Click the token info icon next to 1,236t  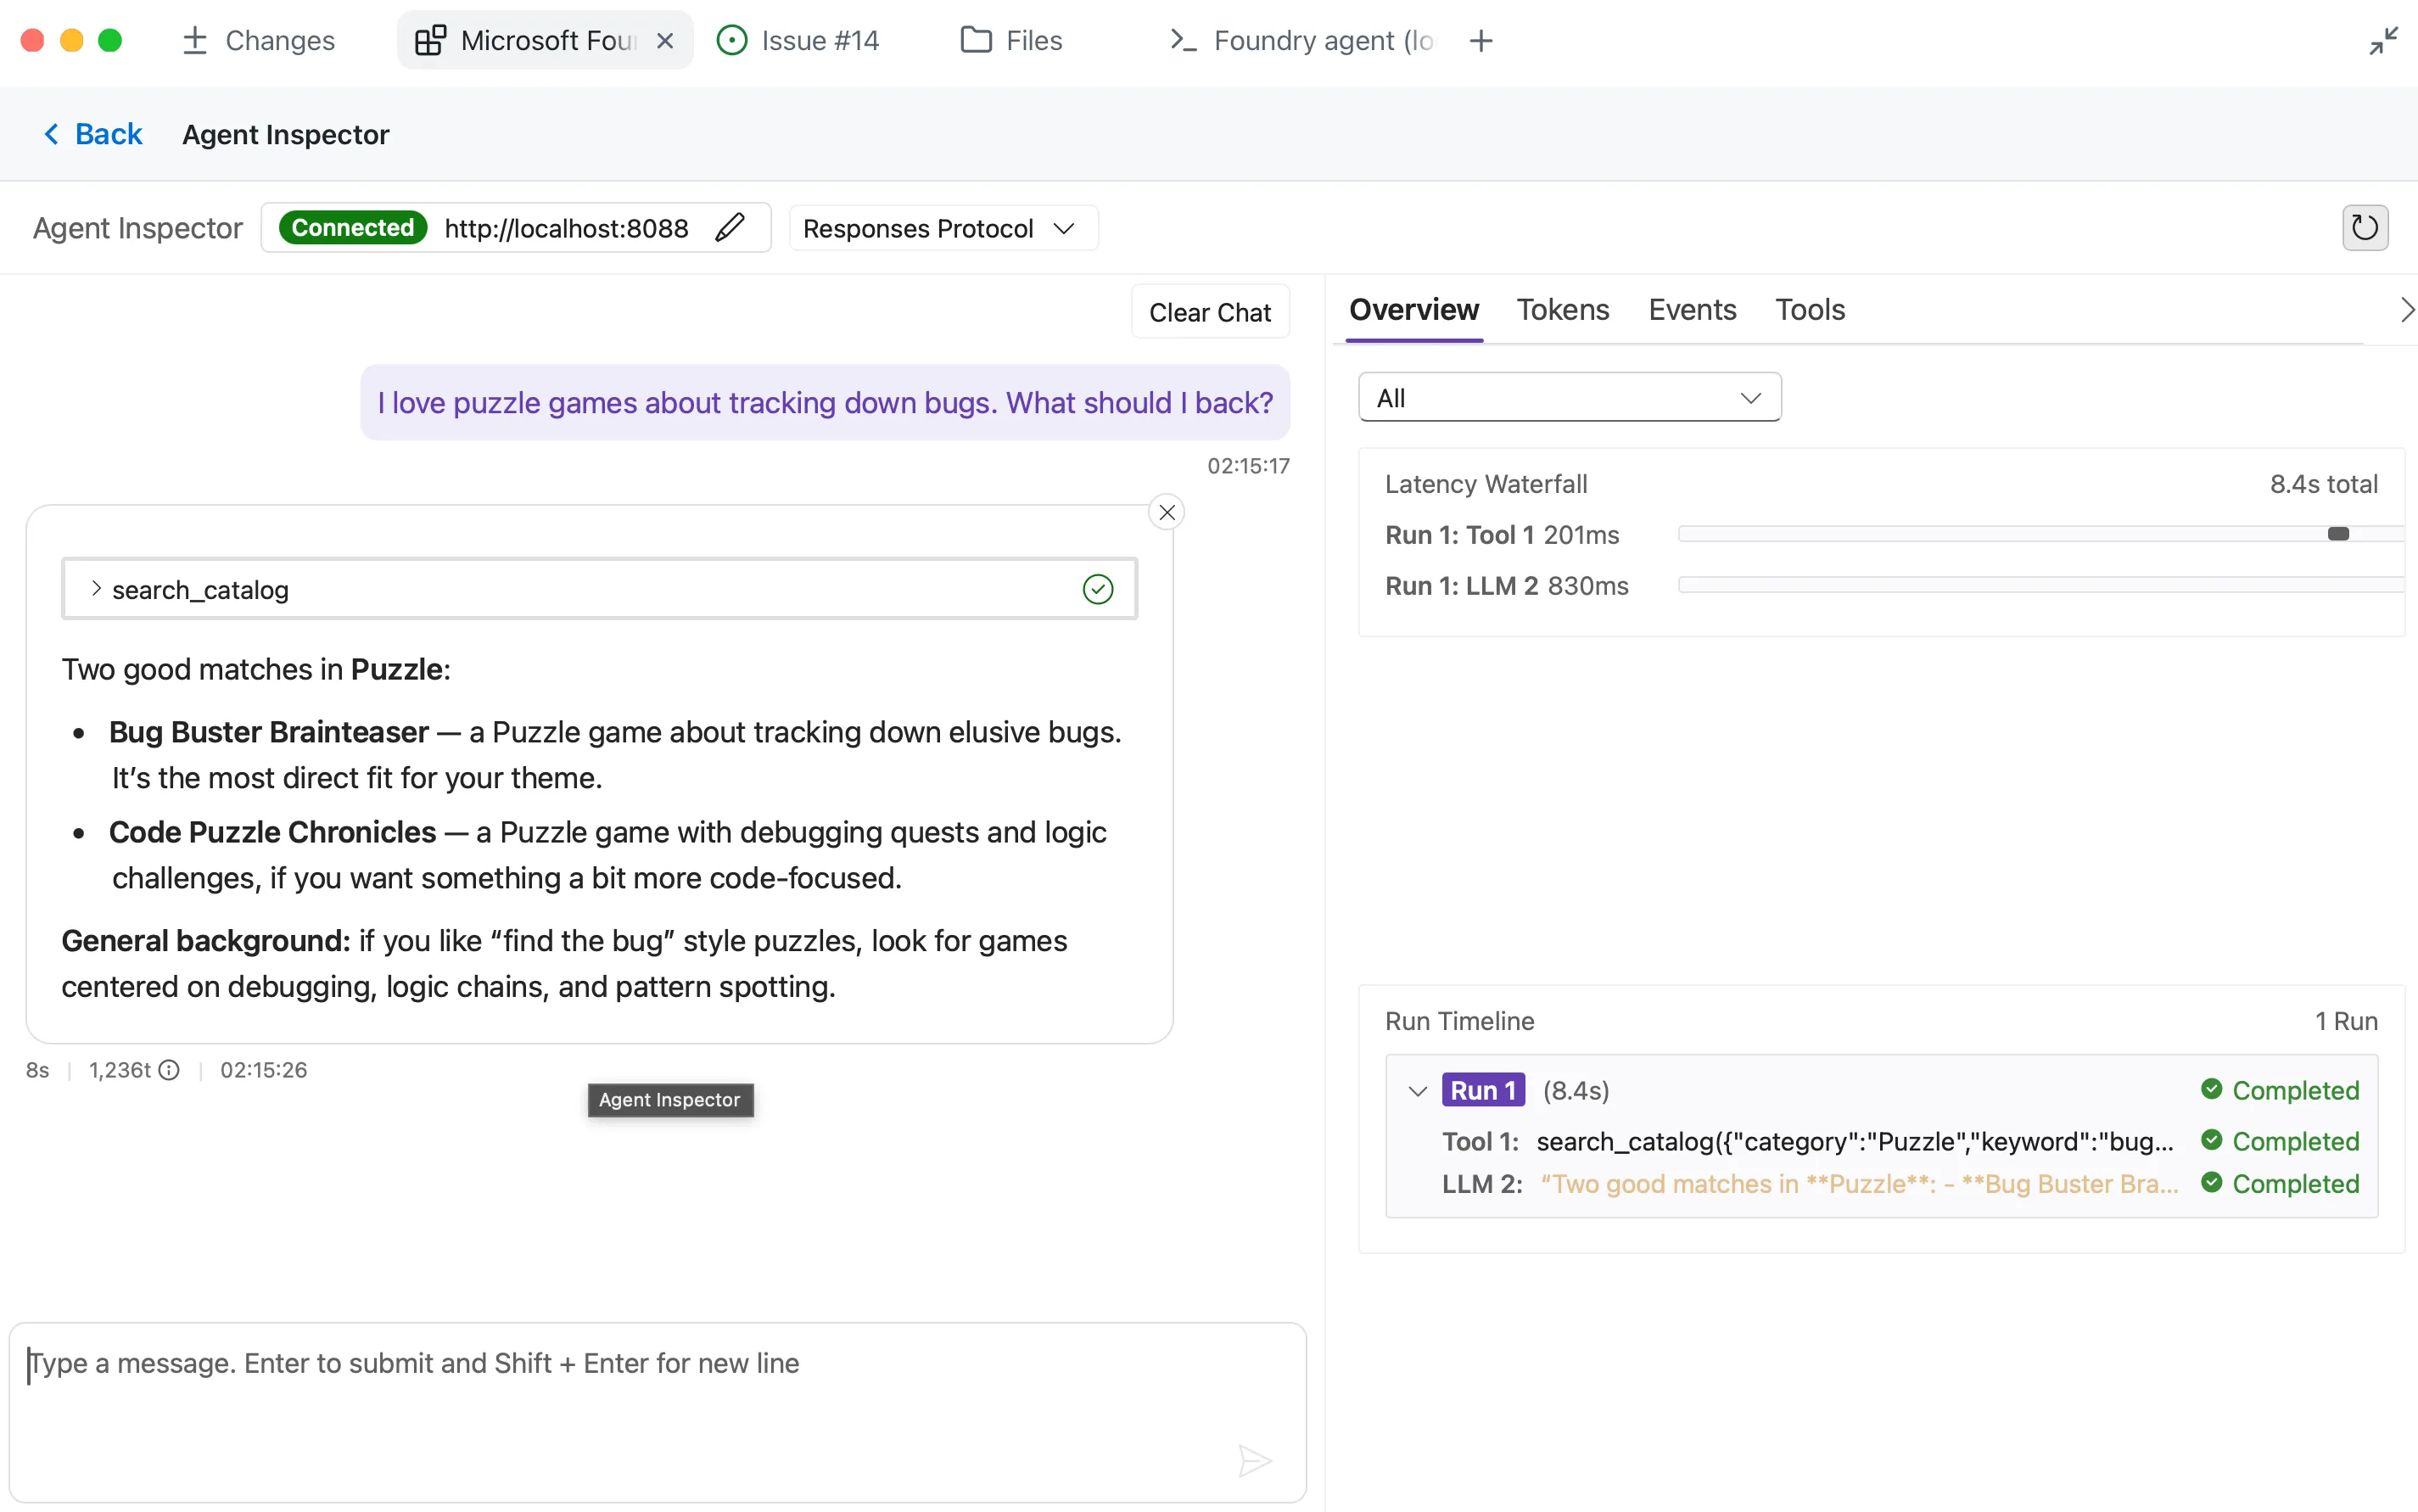(169, 1070)
